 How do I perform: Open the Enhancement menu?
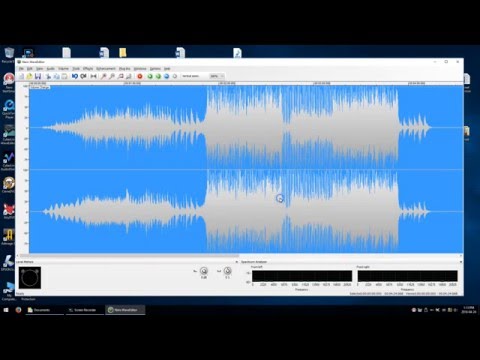tap(106, 69)
